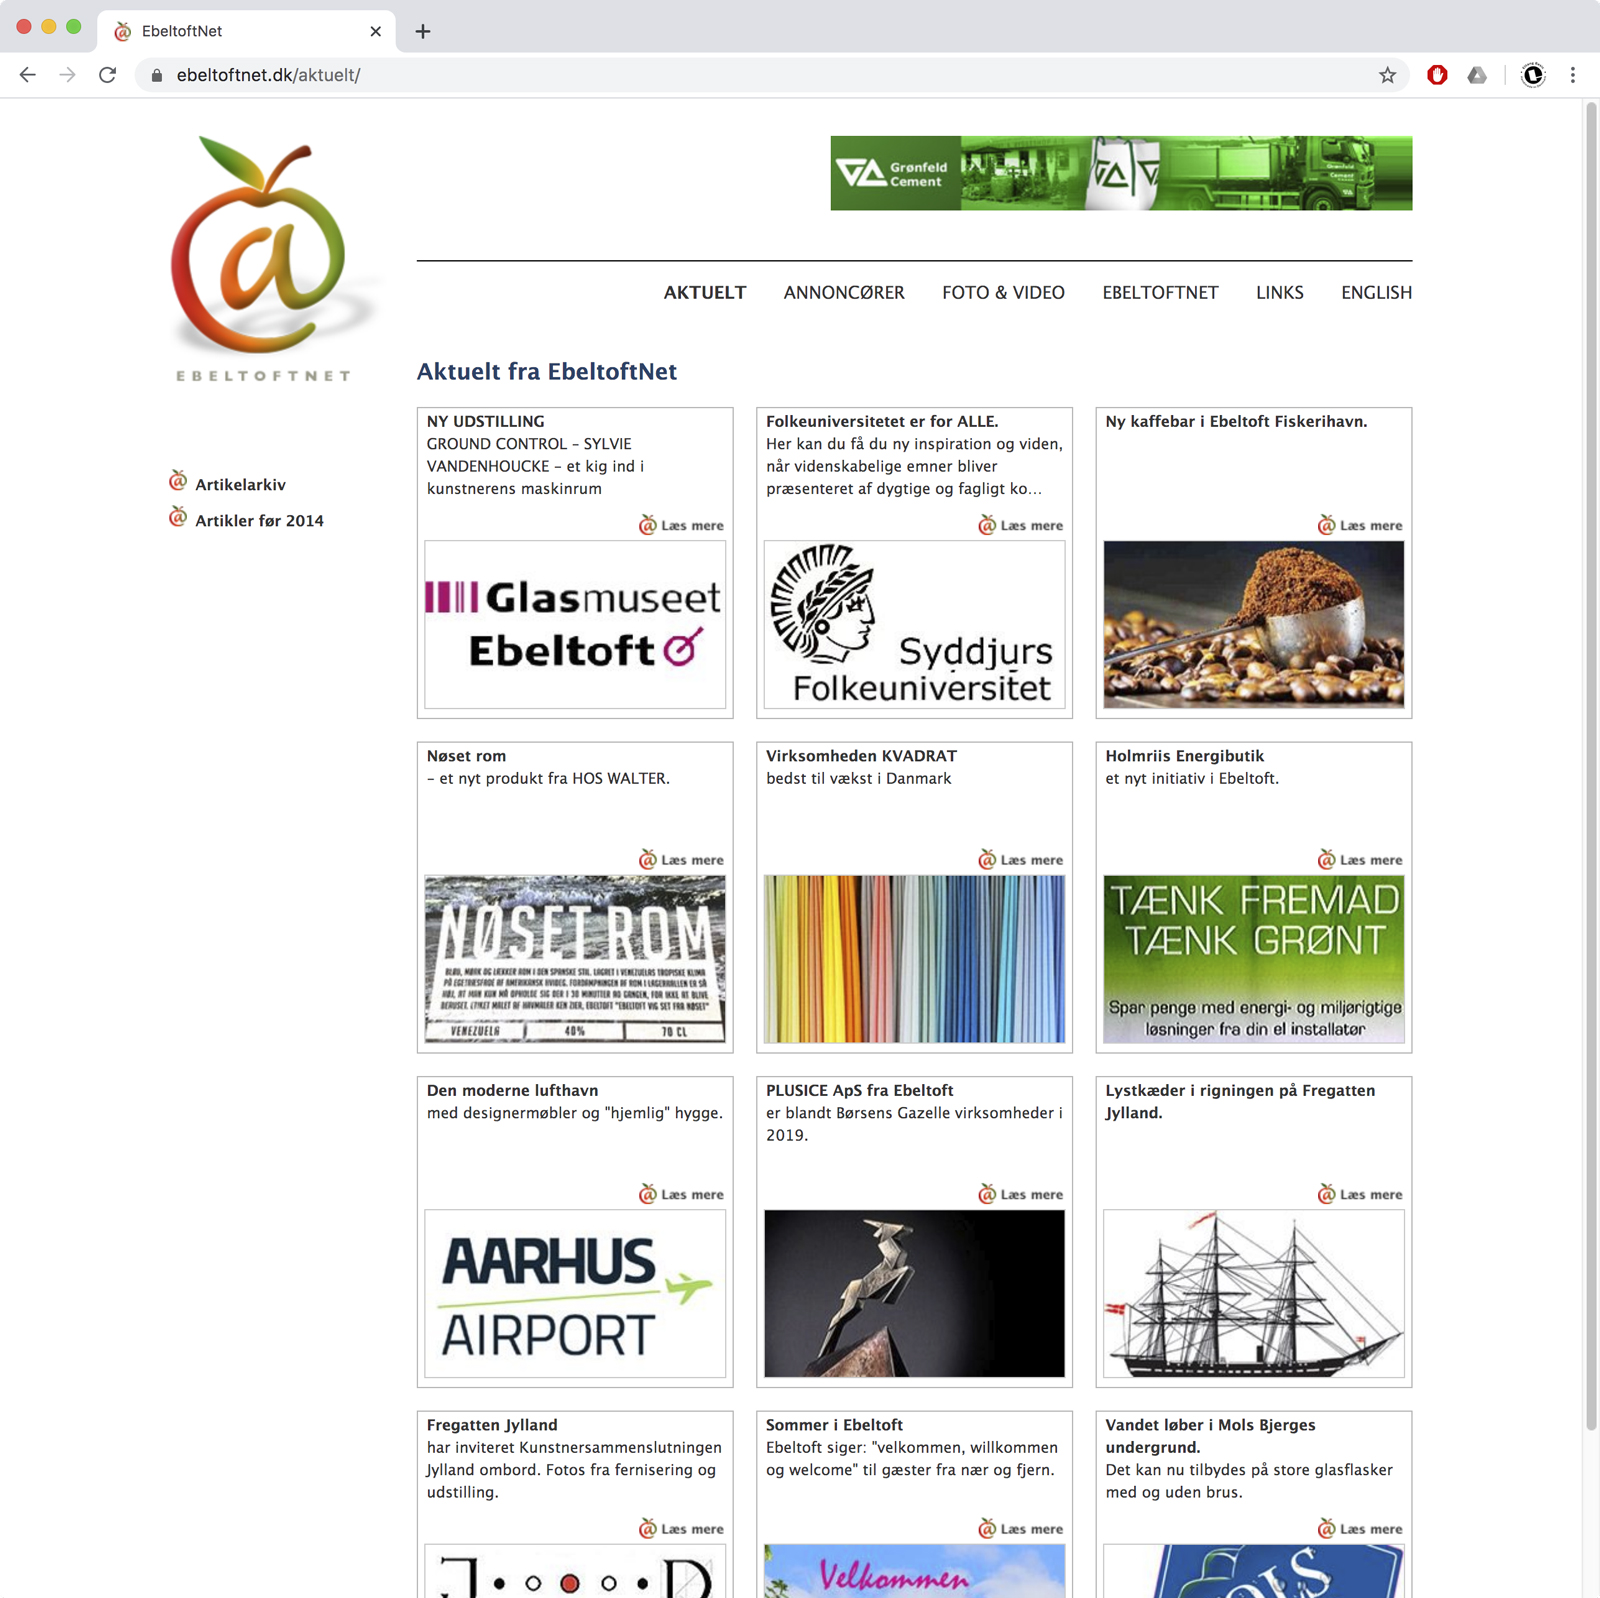Click Læs mere apple icon in PLUSICE ApS card

[987, 1193]
